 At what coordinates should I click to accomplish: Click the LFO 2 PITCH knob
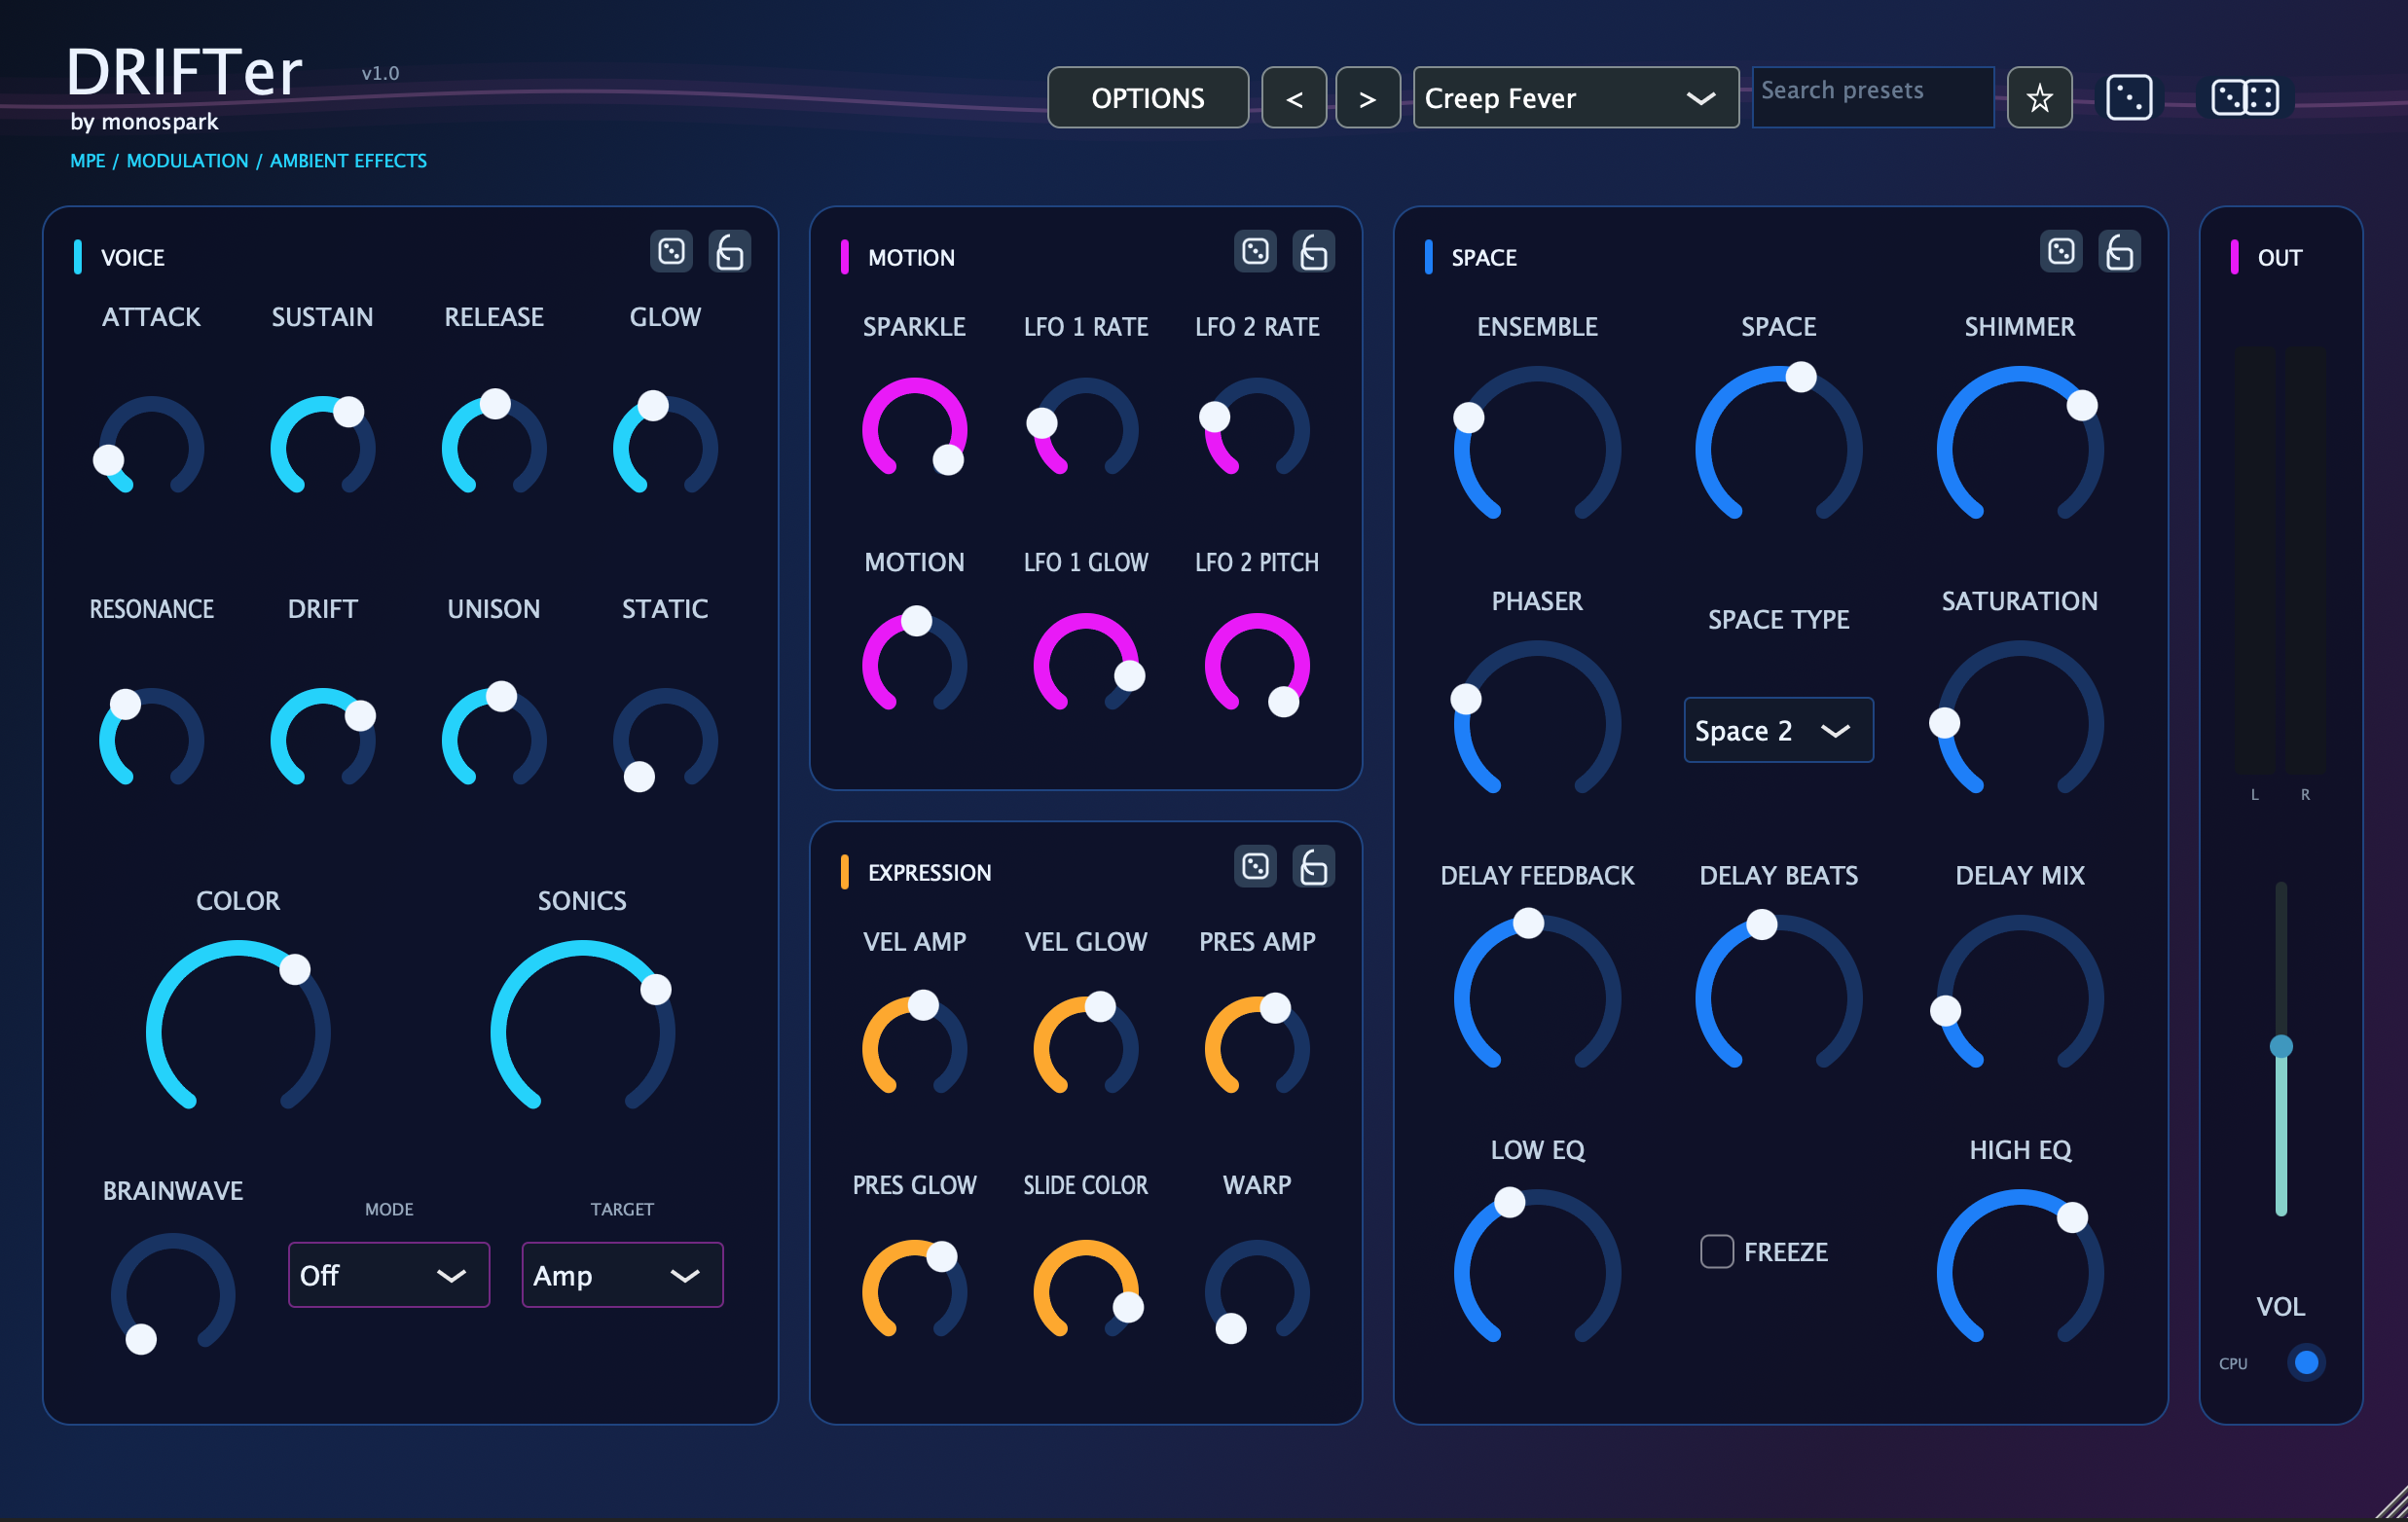pos(1257,664)
